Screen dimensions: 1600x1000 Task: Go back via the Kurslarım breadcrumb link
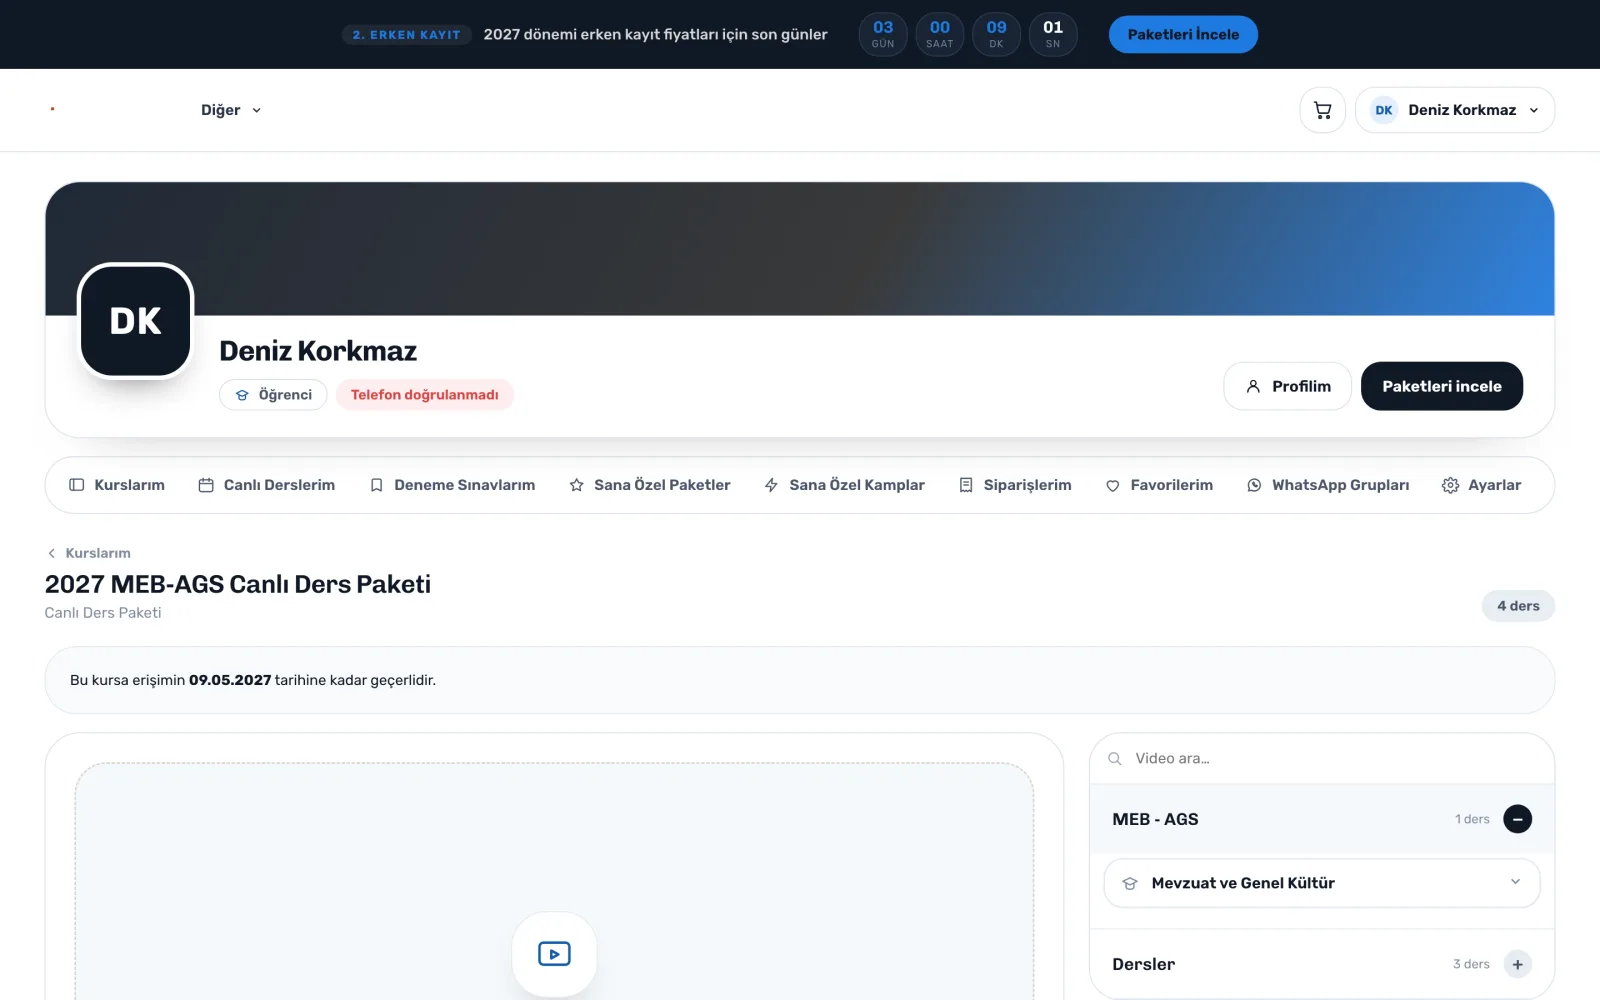point(88,553)
